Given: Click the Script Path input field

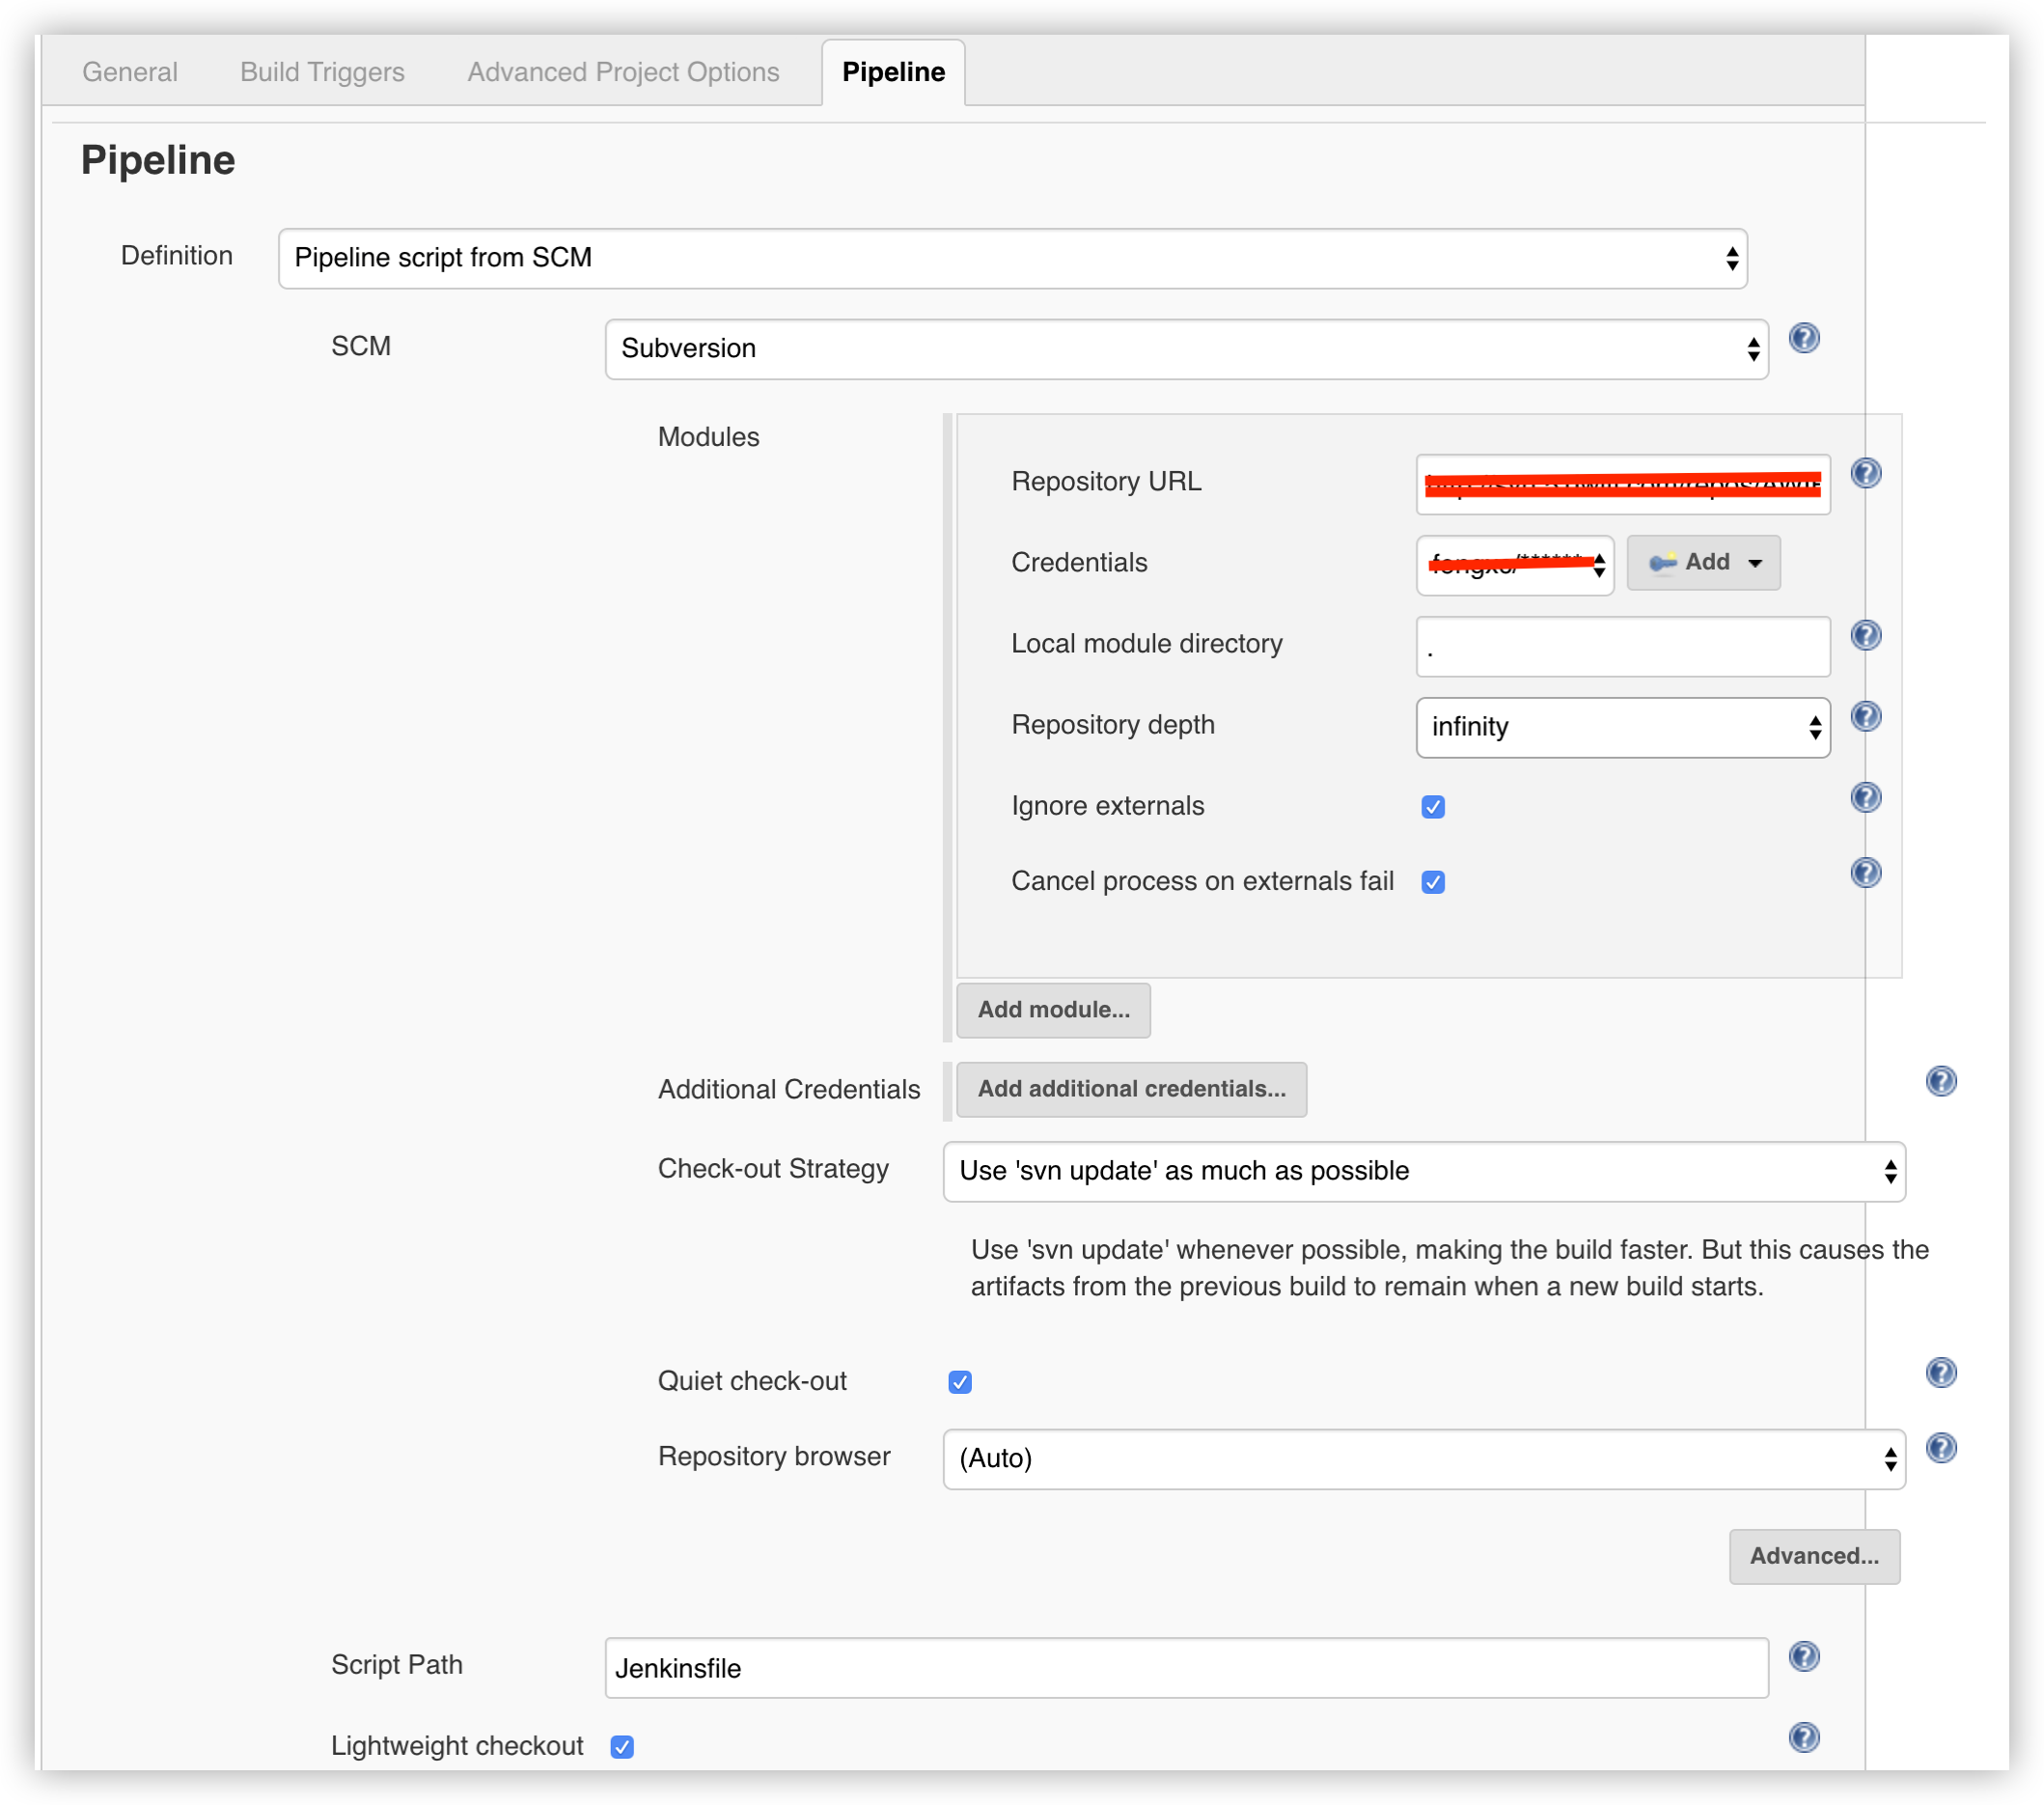Looking at the screenshot, I should coord(1185,1667).
